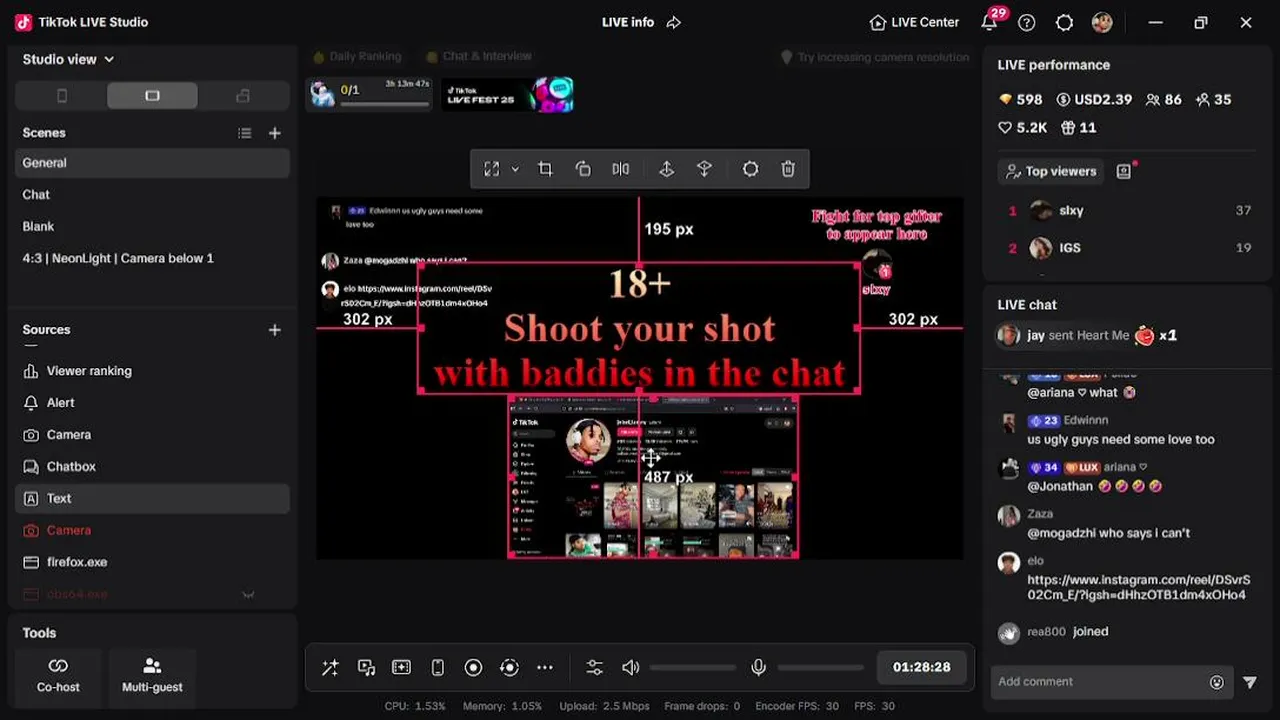
Task: Open the fit options dropdown arrow
Action: click(515, 169)
